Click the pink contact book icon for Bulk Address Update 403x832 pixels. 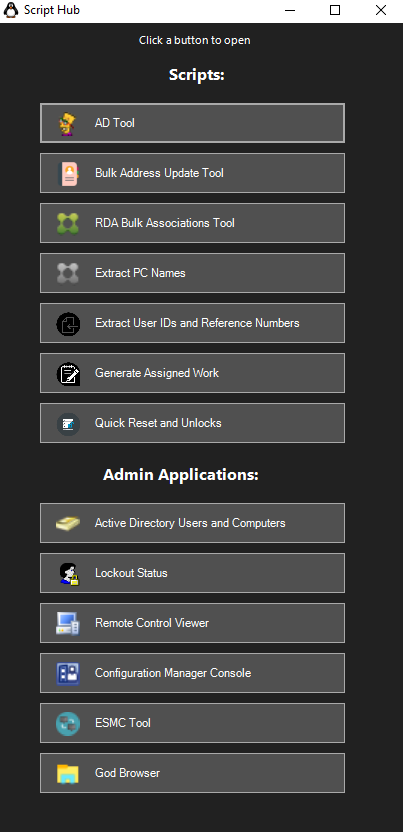tap(68, 173)
